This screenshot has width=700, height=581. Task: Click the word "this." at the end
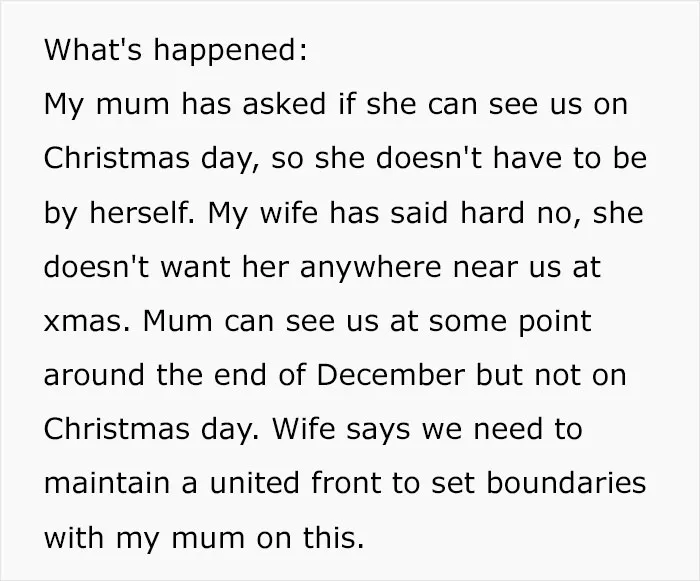coord(334,537)
